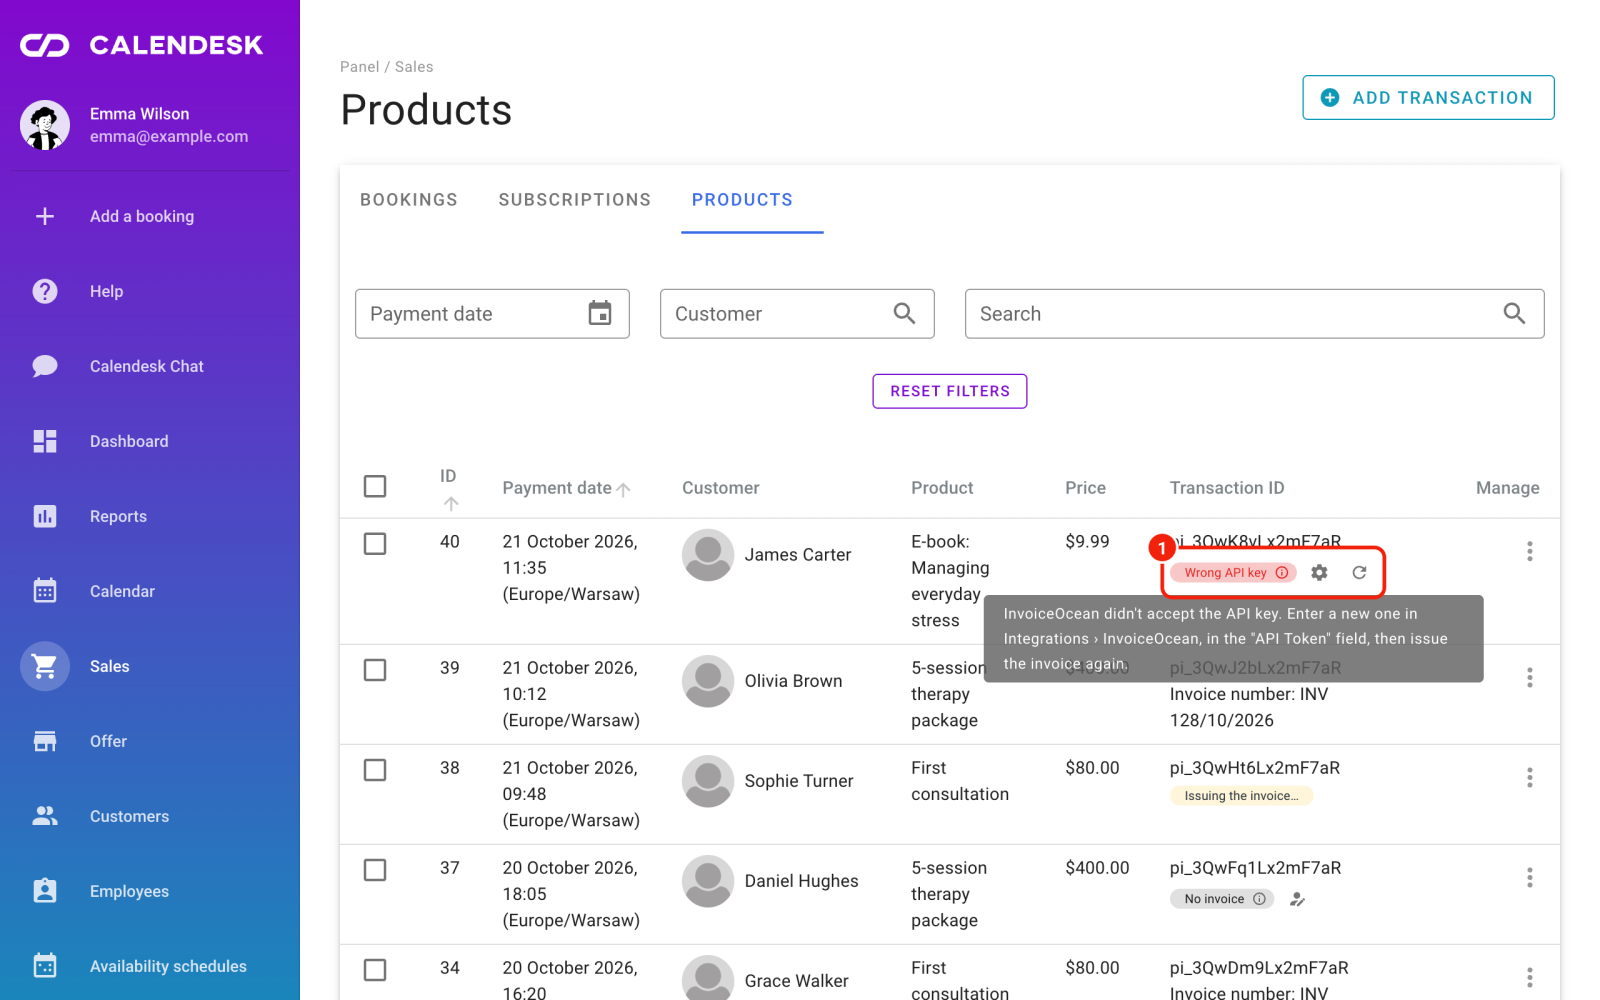Click the Add Transaction button
The width and height of the screenshot is (1600, 1000).
point(1428,97)
